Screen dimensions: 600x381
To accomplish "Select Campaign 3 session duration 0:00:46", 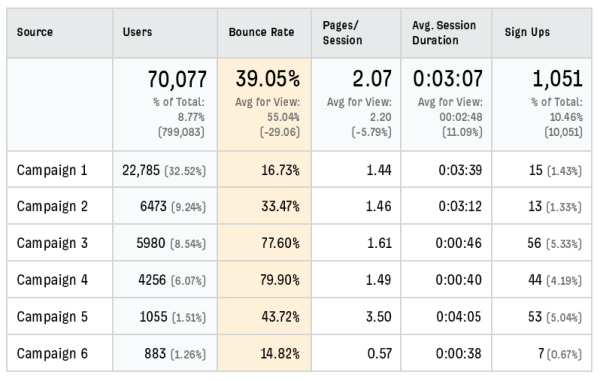I will tap(459, 243).
